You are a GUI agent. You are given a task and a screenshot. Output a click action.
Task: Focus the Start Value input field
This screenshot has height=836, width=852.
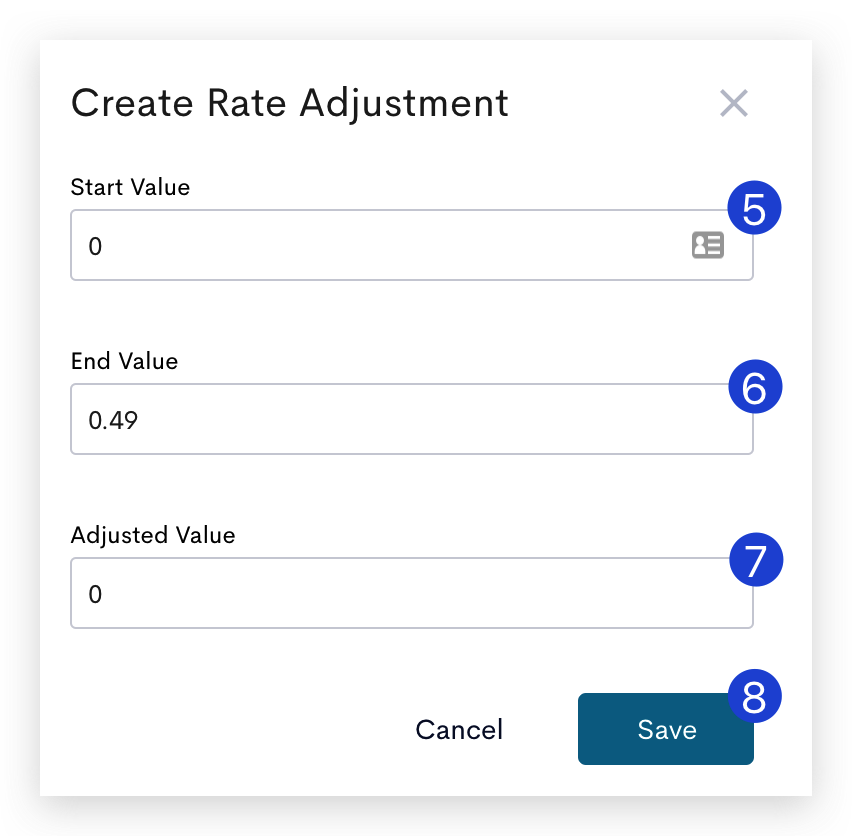(x=412, y=245)
